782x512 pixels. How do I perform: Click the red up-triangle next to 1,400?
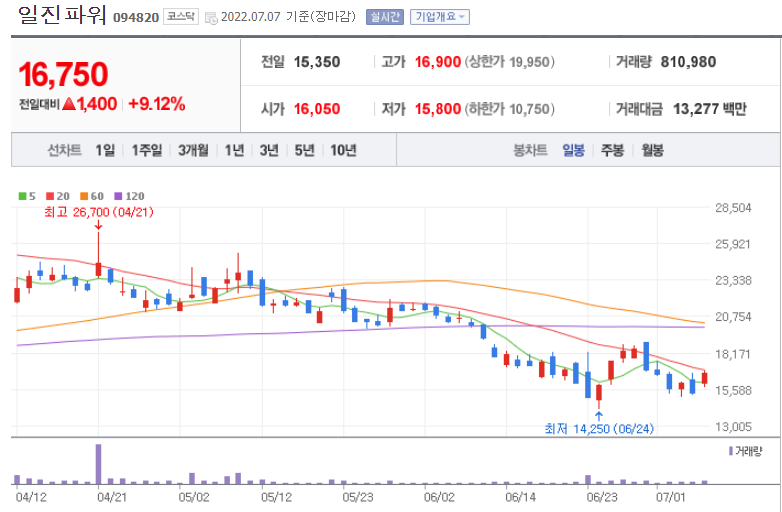click(x=69, y=104)
